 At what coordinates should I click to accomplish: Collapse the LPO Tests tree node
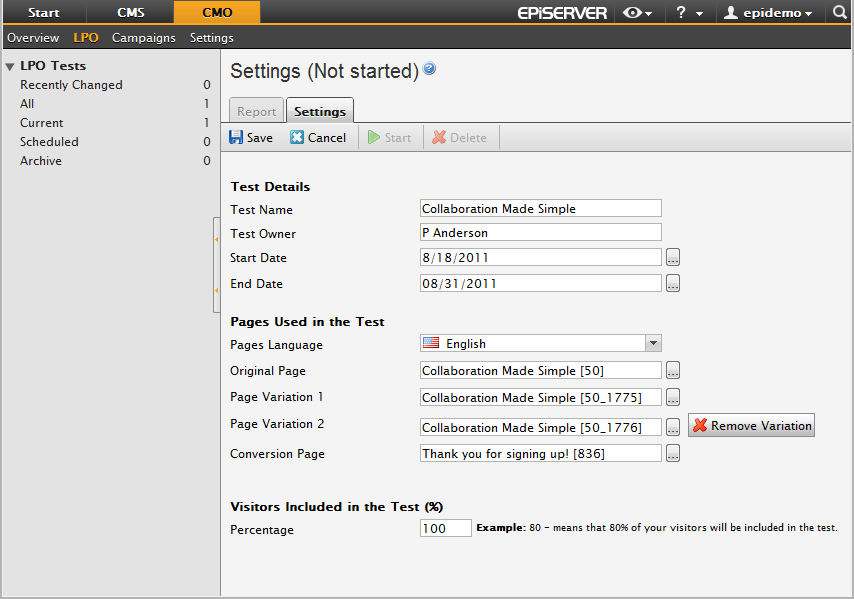click(10, 65)
